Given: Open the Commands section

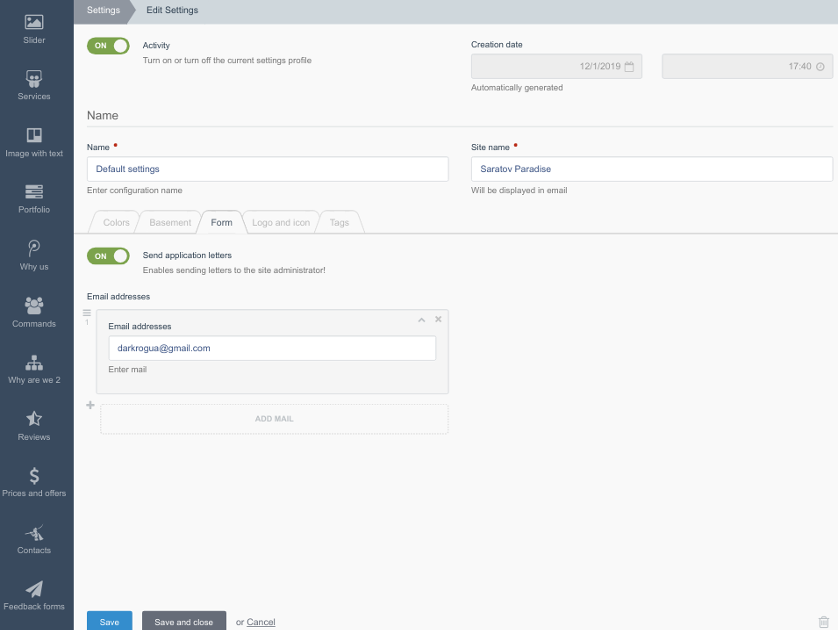Looking at the screenshot, I should 34,313.
